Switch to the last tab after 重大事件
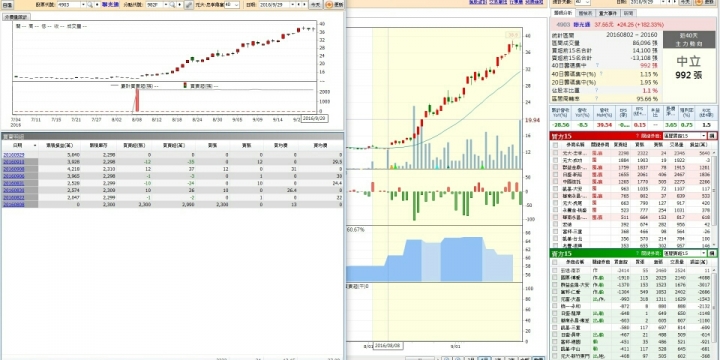This screenshot has width=720, height=360. tap(629, 13)
